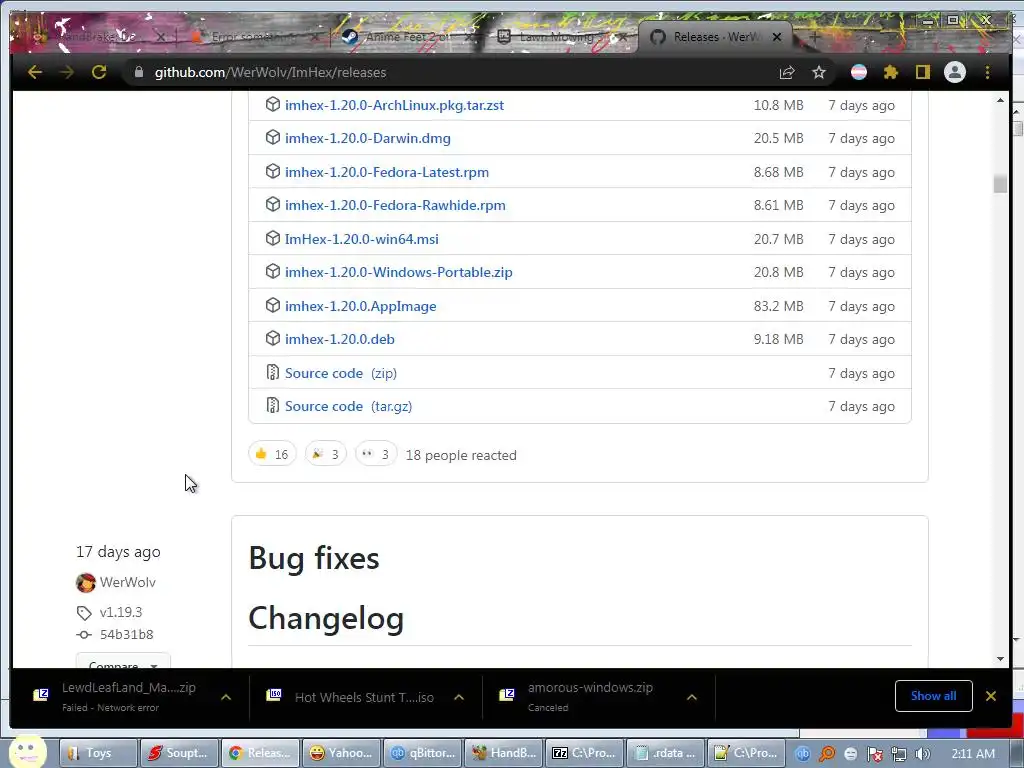Expand options for LewdLeafLand zip download
Viewport: 1024px width, 768px height.
pos(226,697)
